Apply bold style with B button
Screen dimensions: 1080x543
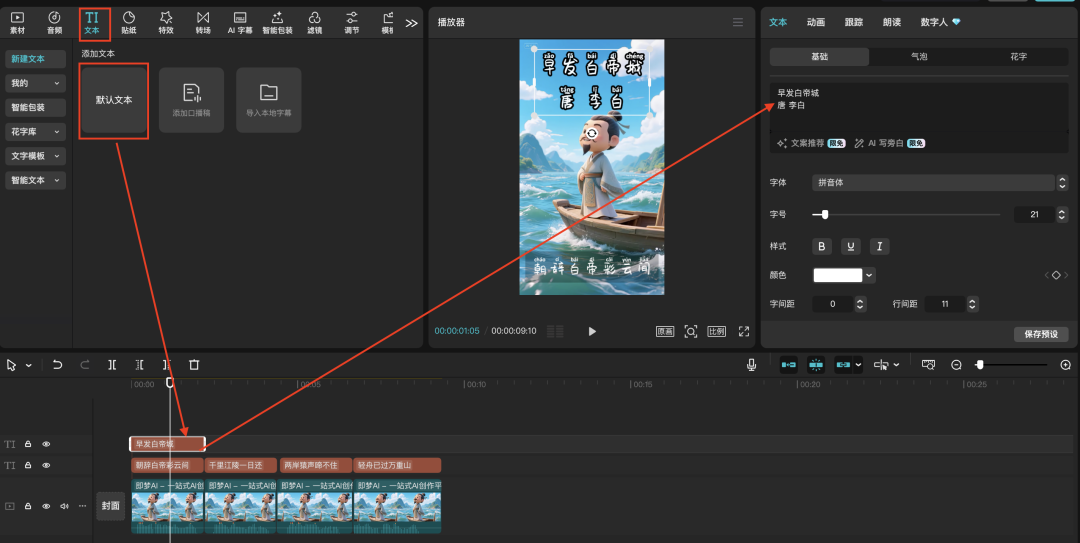(x=823, y=246)
